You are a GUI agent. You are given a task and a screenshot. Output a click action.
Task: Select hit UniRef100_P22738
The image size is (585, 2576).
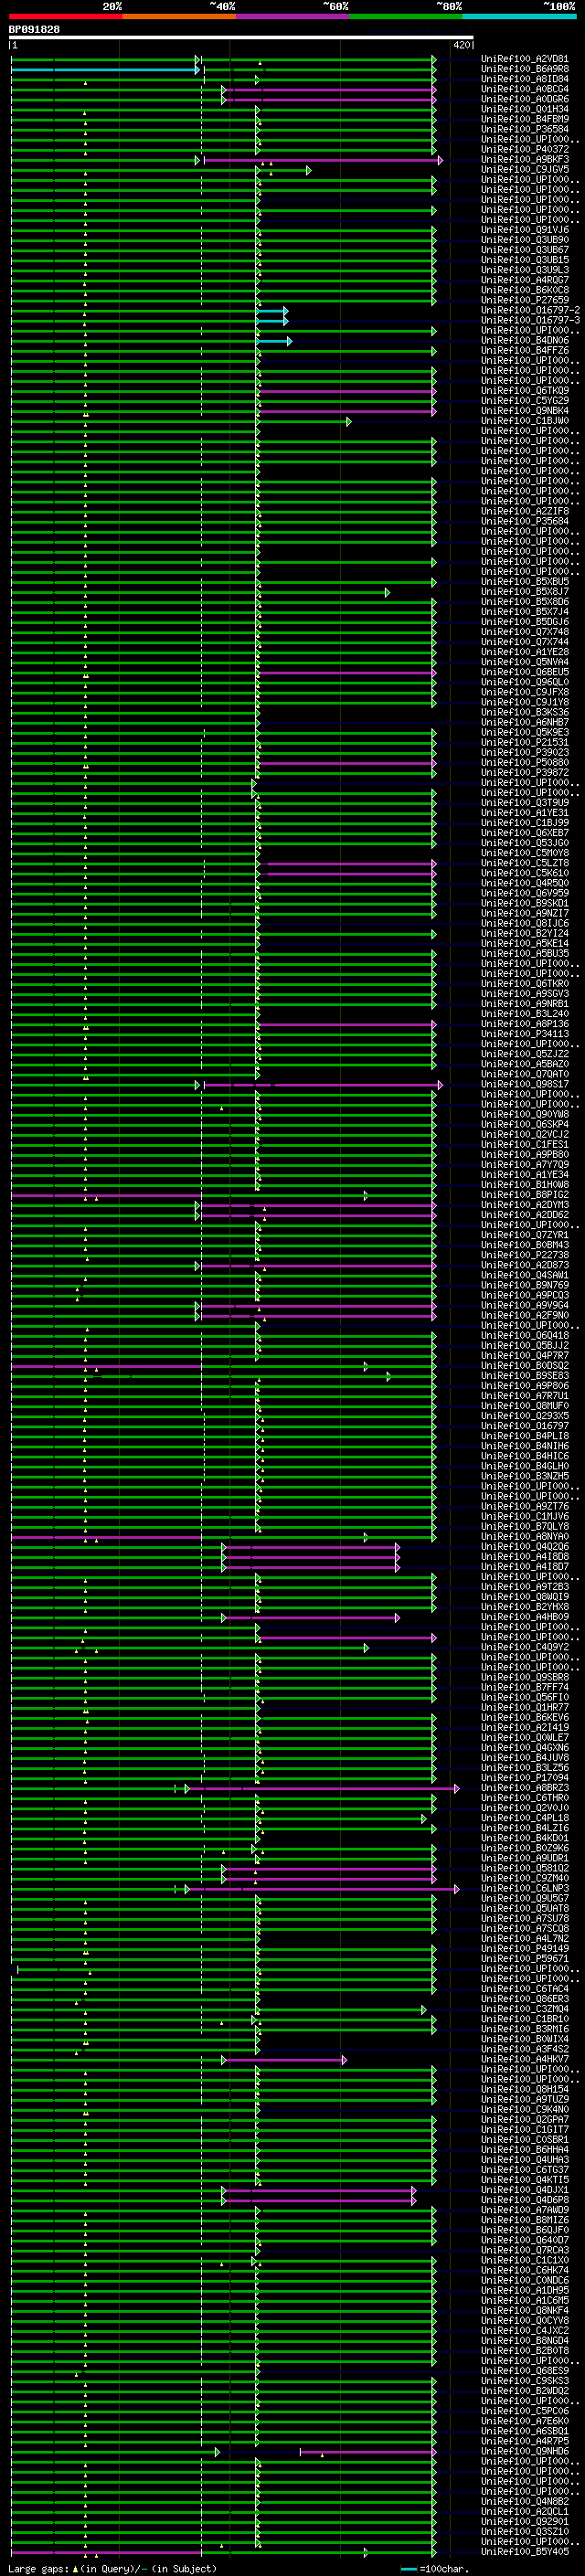point(524,1255)
